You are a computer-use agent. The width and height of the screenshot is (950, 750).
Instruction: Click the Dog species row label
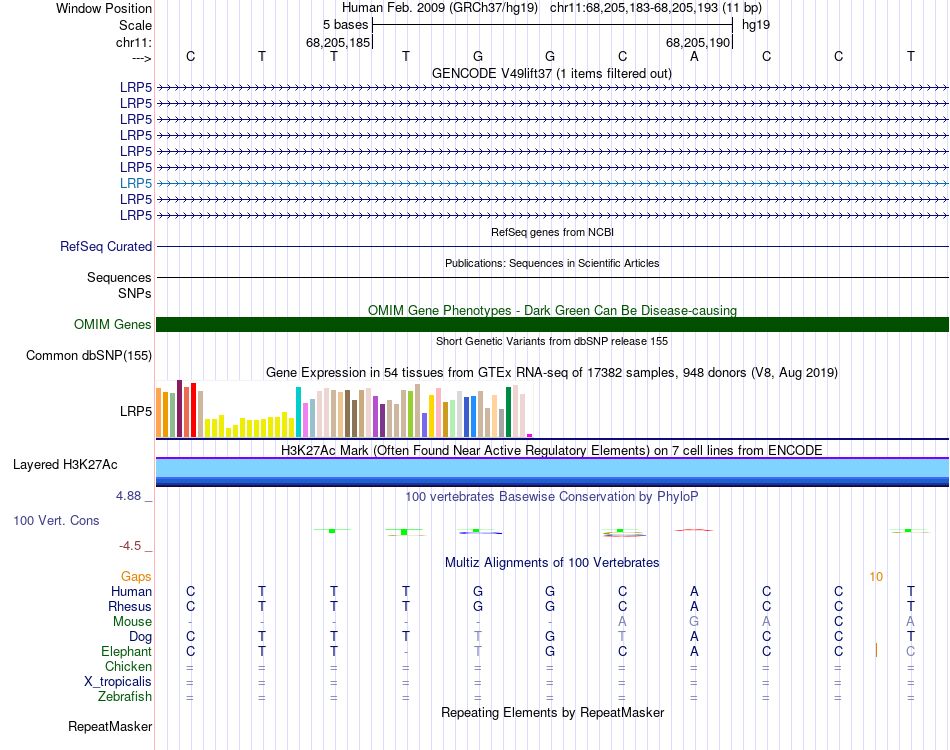pos(140,637)
